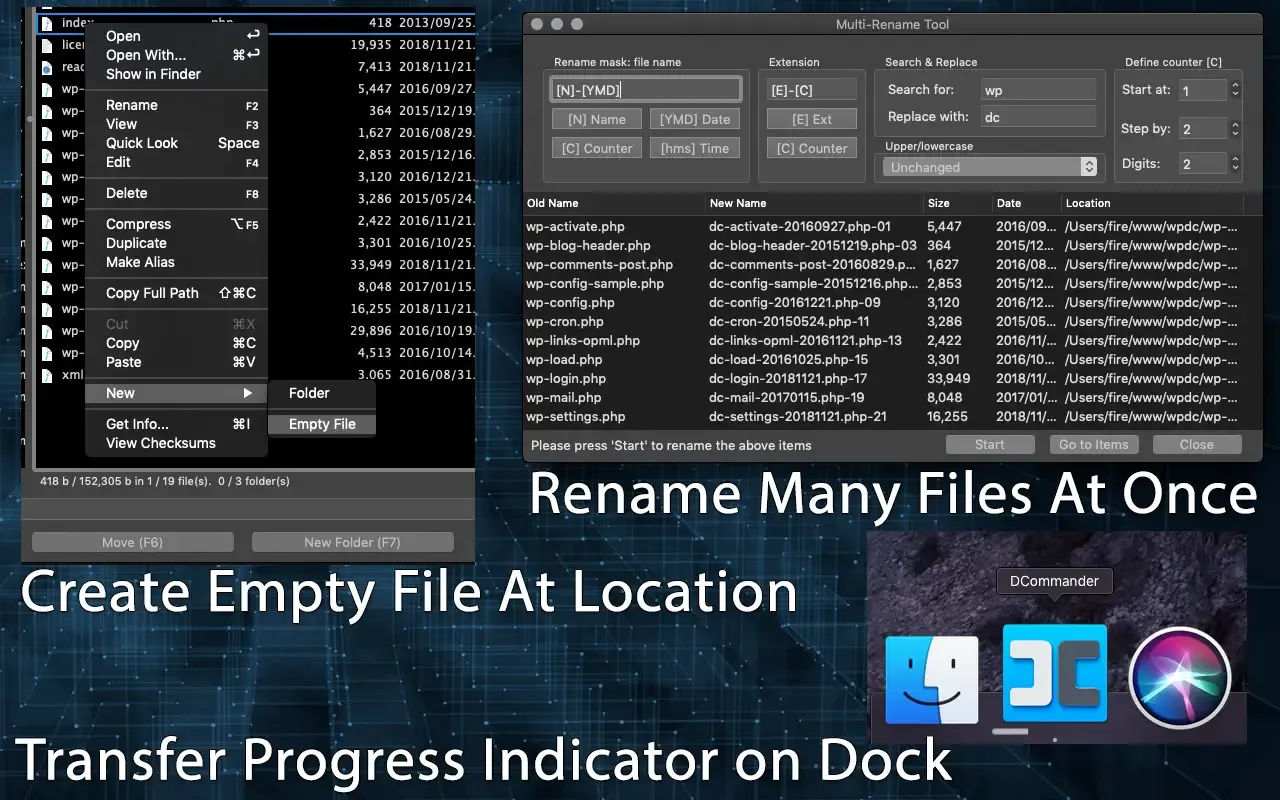1280x800 pixels.
Task: Adjust the Step by stepper arrows
Action: pyautogui.click(x=1235, y=129)
